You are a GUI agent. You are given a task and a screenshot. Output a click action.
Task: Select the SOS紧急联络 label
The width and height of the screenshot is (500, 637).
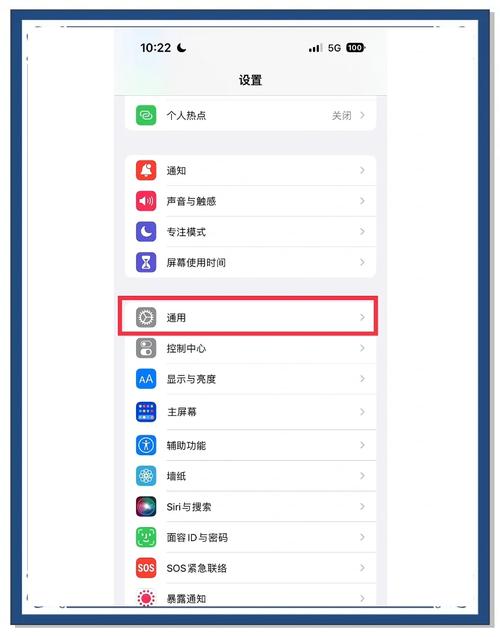[x=197, y=568]
